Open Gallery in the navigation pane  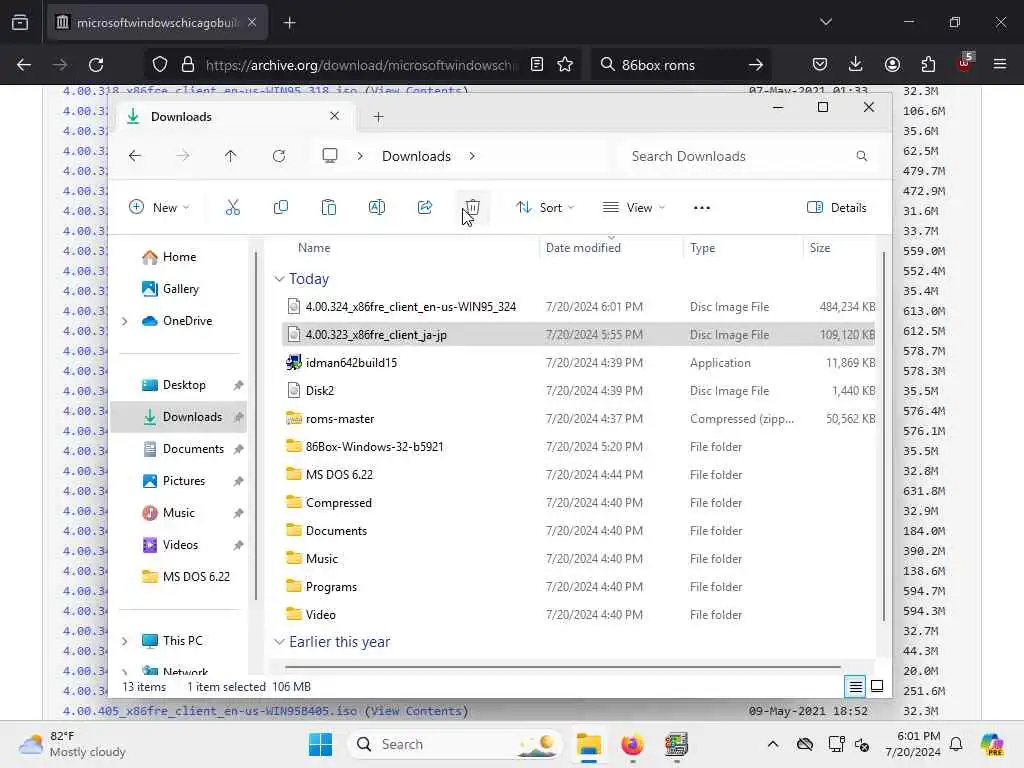click(180, 289)
